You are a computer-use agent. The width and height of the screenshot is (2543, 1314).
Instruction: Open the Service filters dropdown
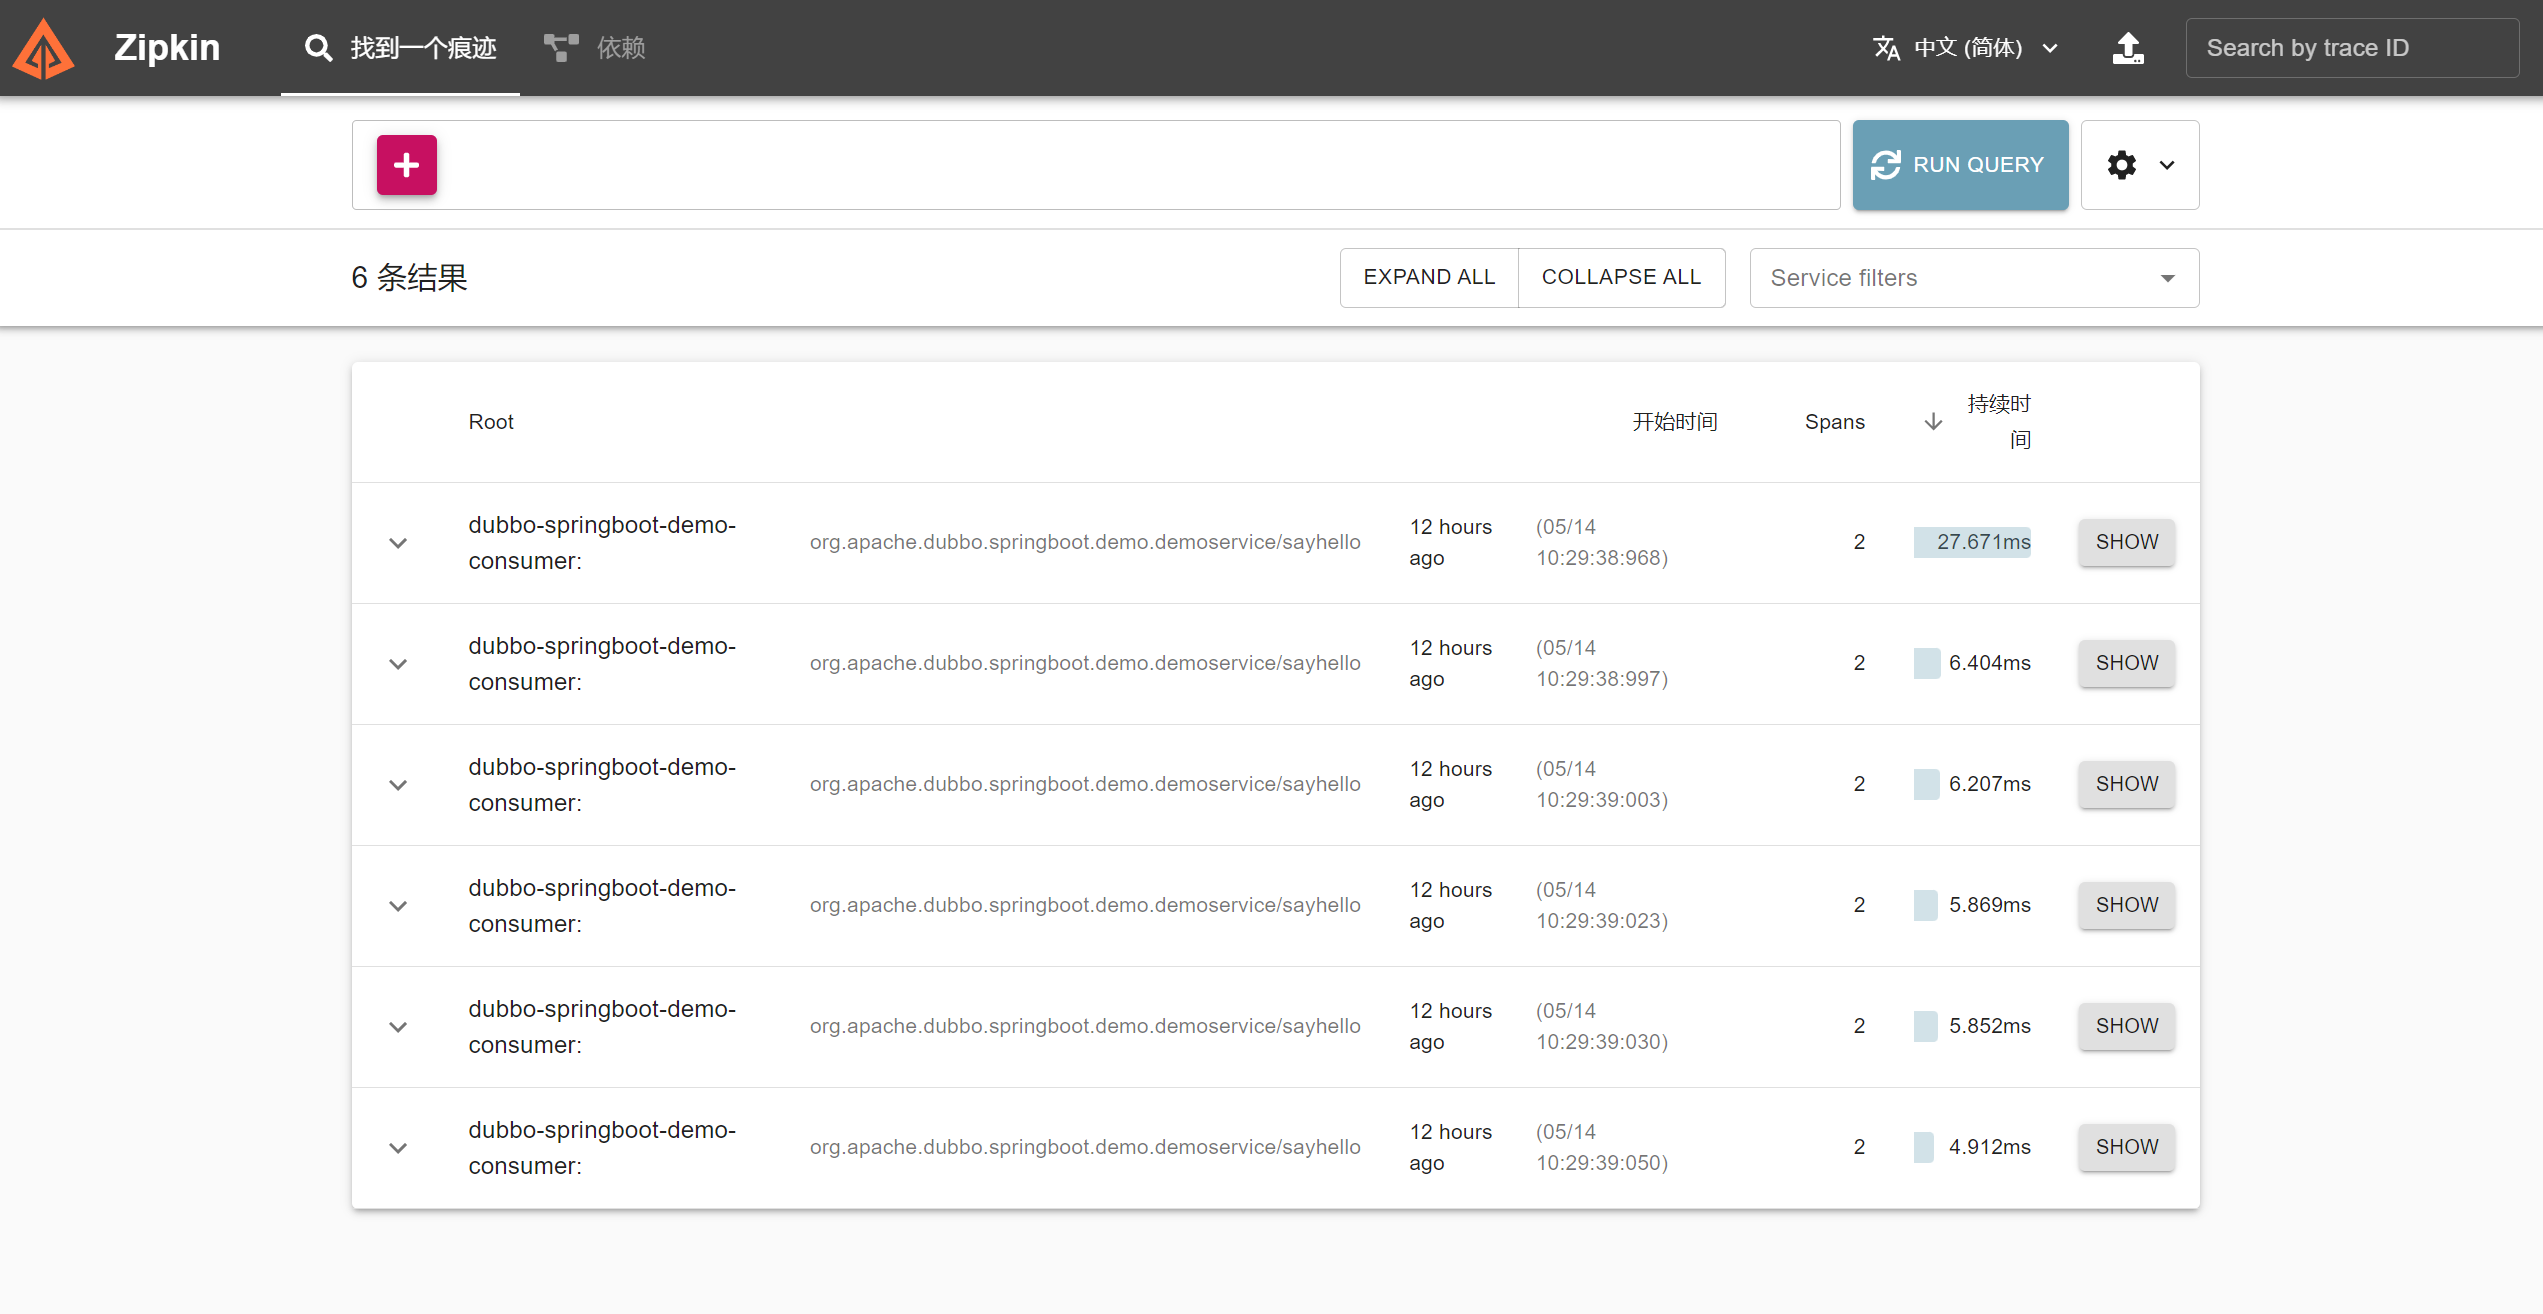pyautogui.click(x=1973, y=278)
